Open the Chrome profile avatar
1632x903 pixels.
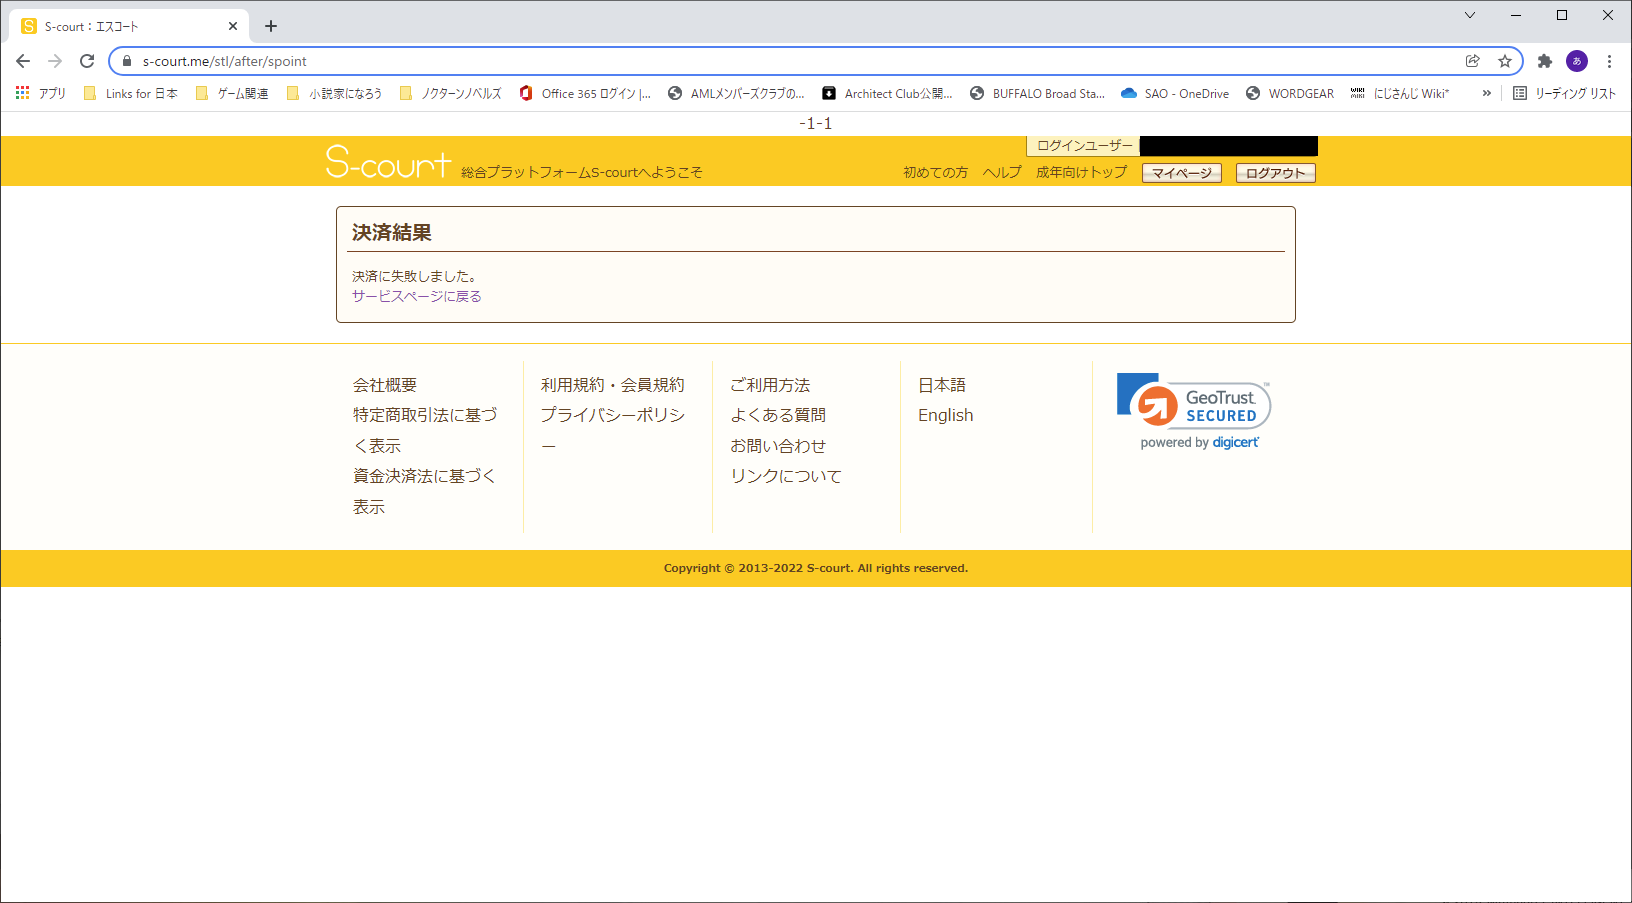click(1577, 61)
